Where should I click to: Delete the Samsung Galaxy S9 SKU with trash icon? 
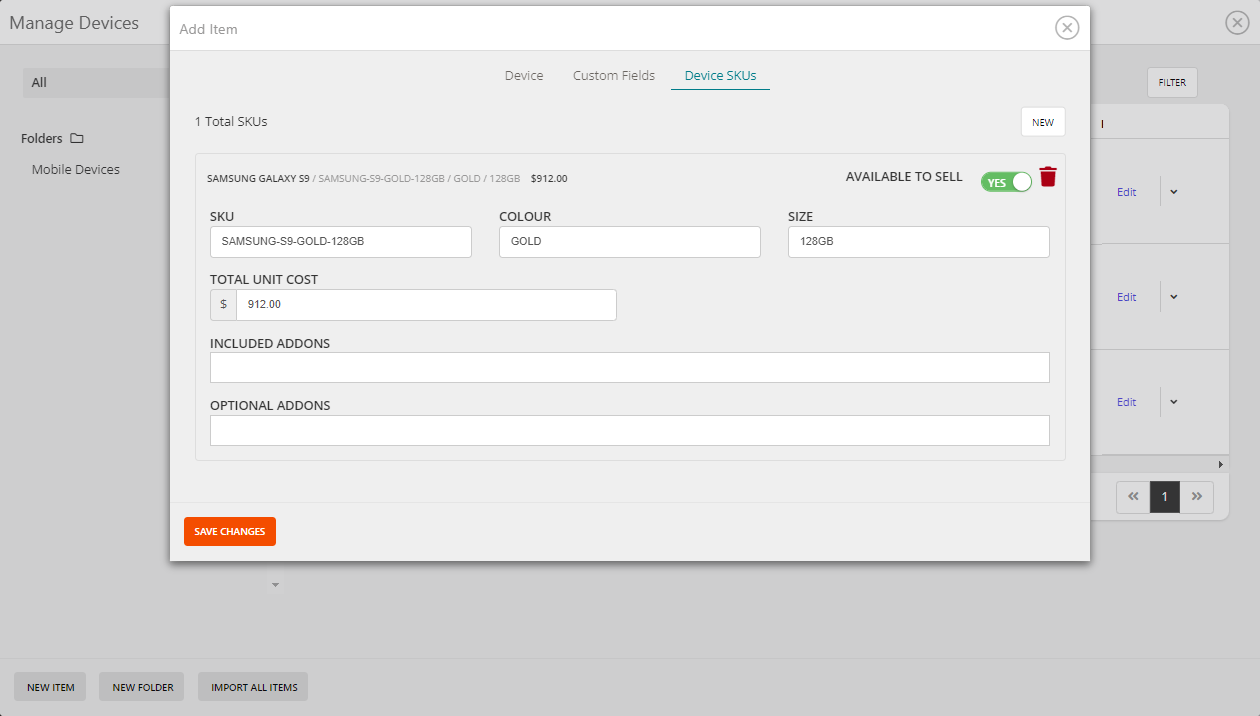click(1048, 177)
